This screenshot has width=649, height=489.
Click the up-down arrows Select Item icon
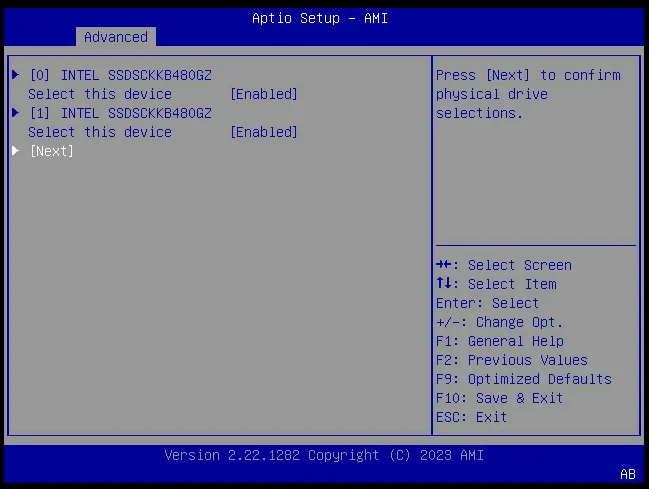pos(444,283)
